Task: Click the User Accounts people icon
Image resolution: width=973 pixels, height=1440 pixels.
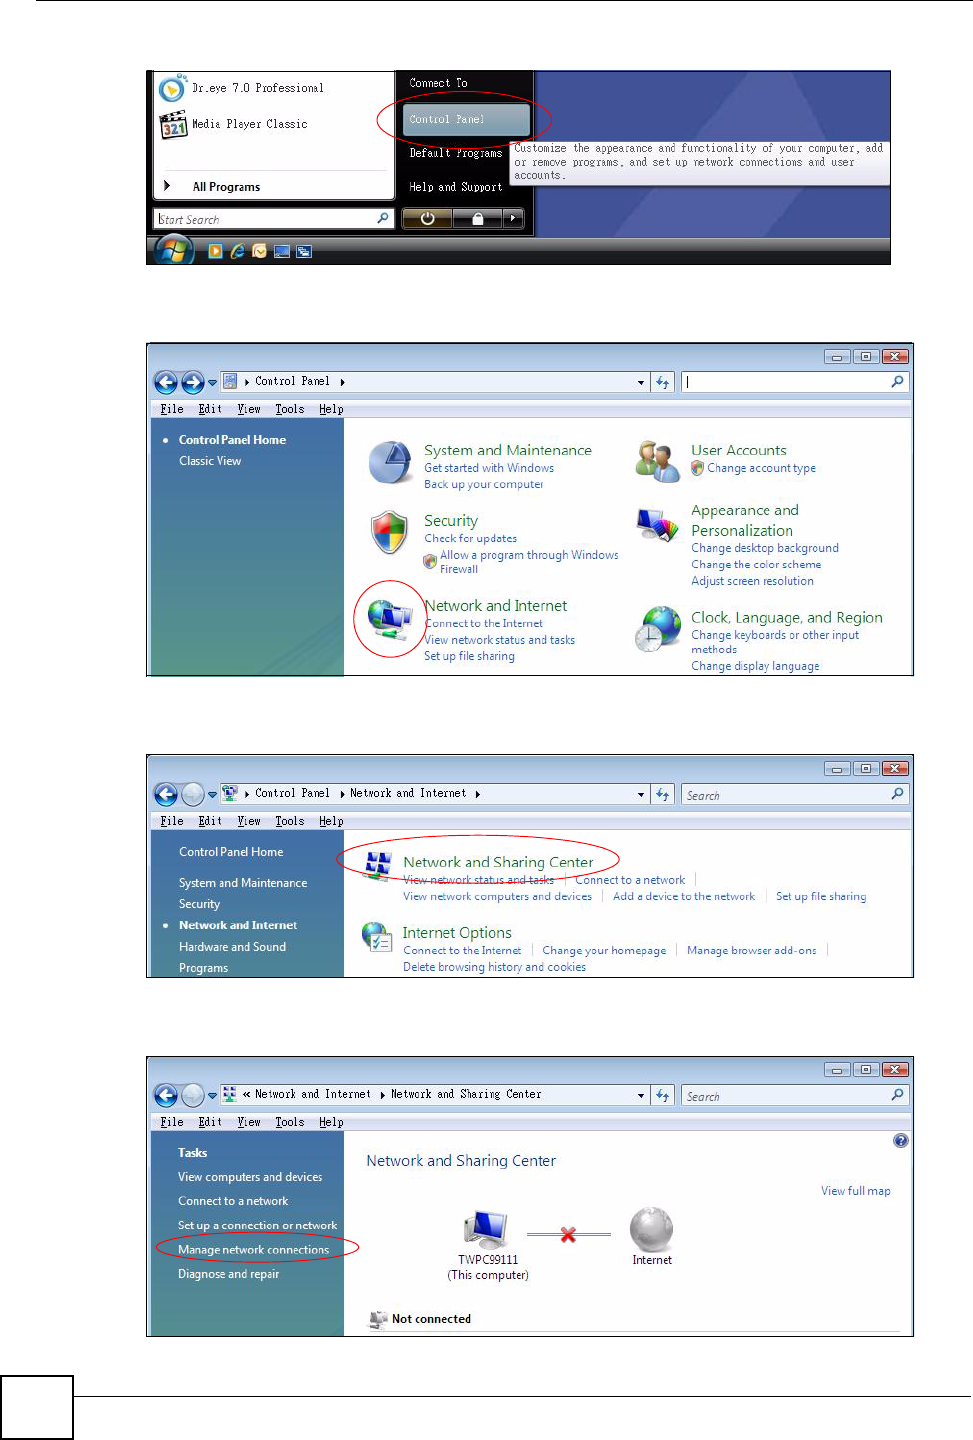Action: 658,460
